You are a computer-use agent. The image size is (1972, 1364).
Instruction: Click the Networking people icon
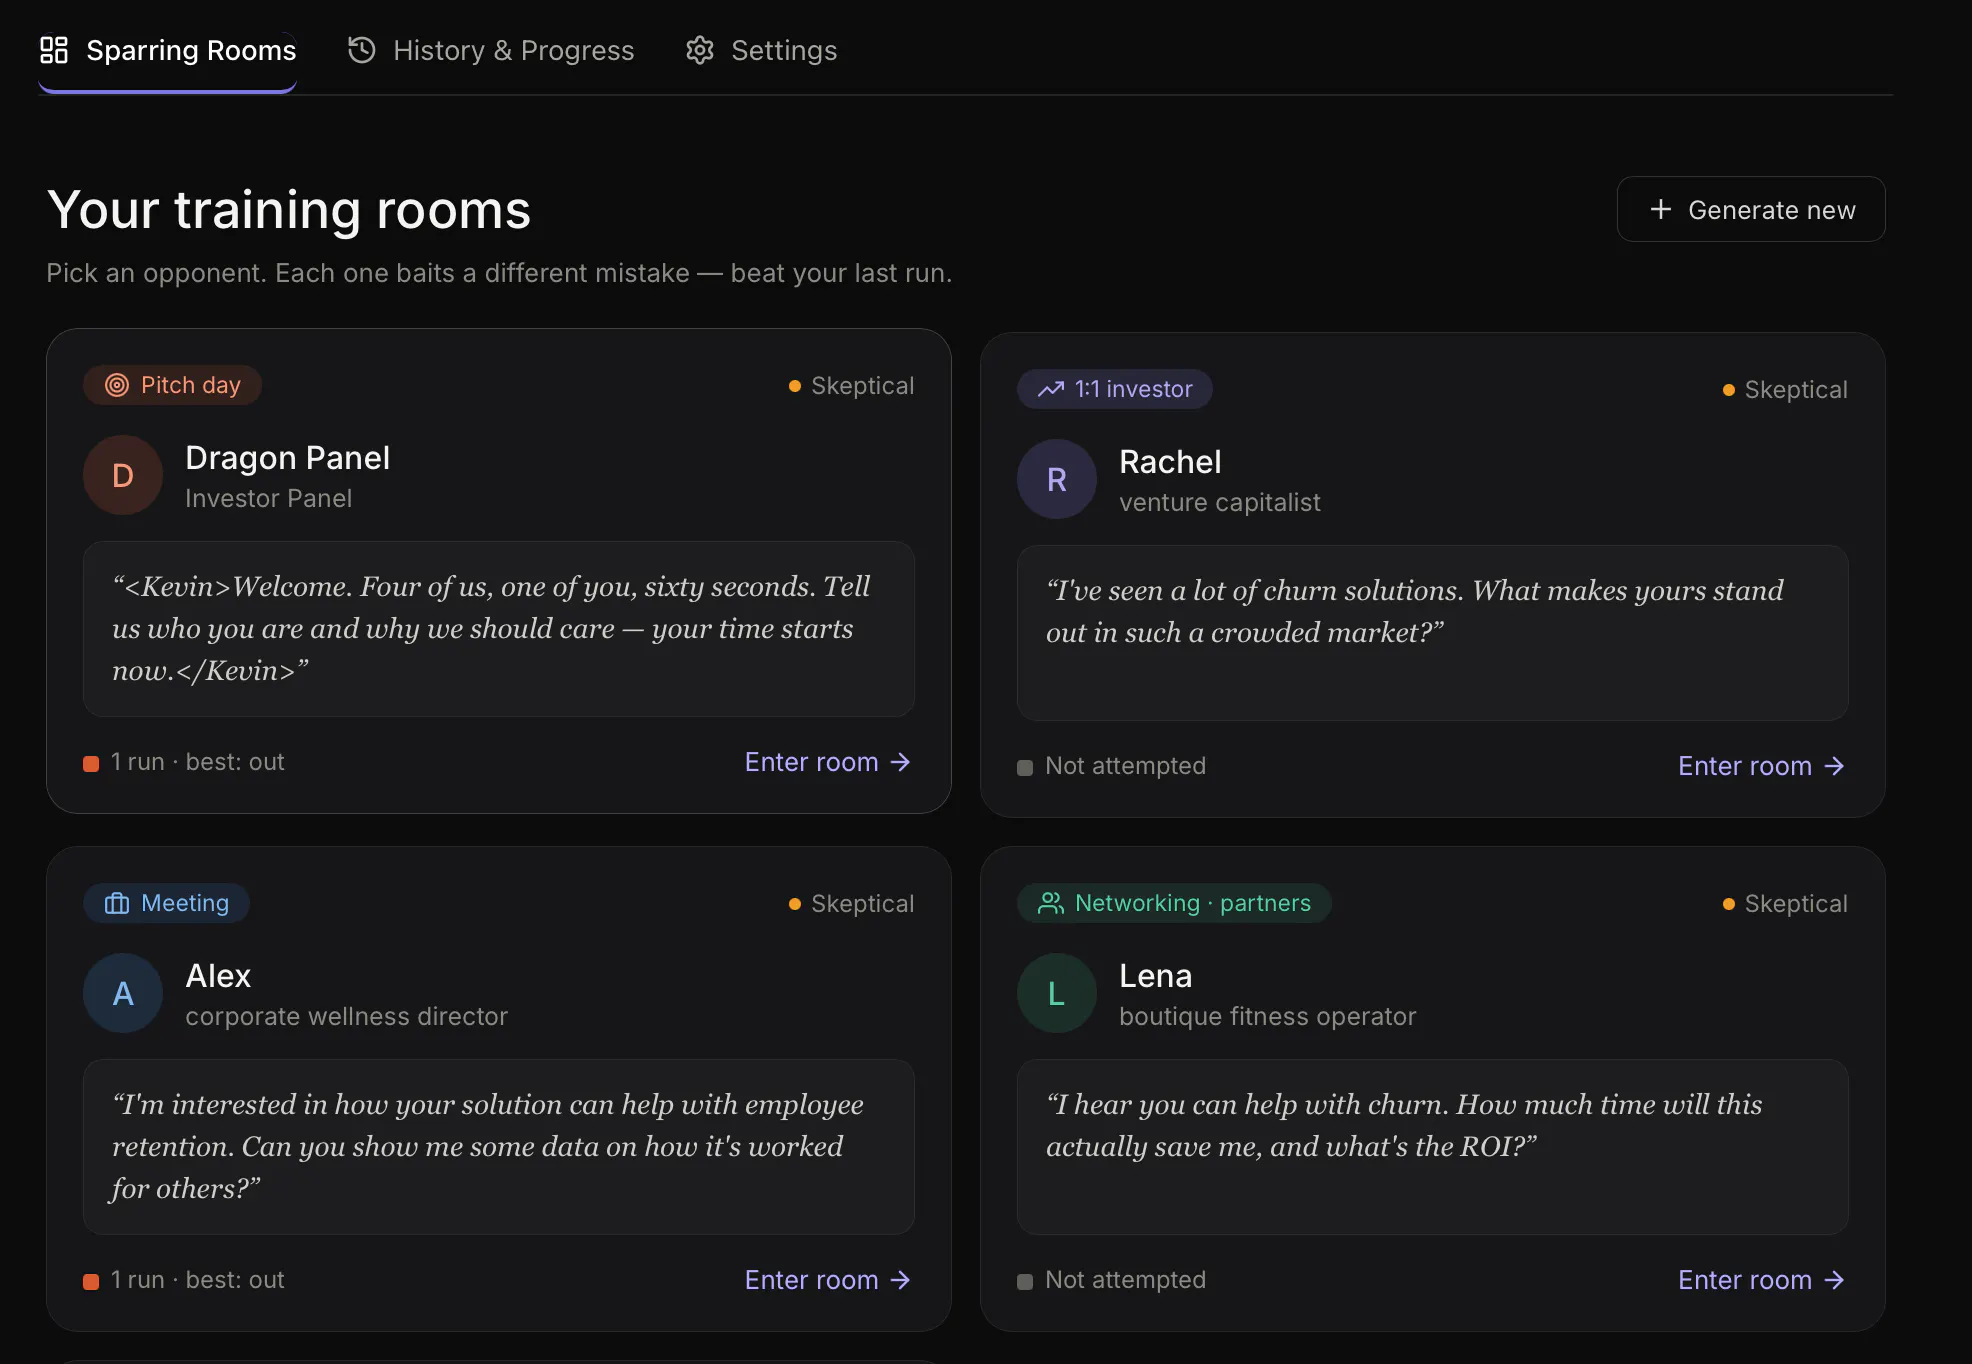pos(1050,903)
